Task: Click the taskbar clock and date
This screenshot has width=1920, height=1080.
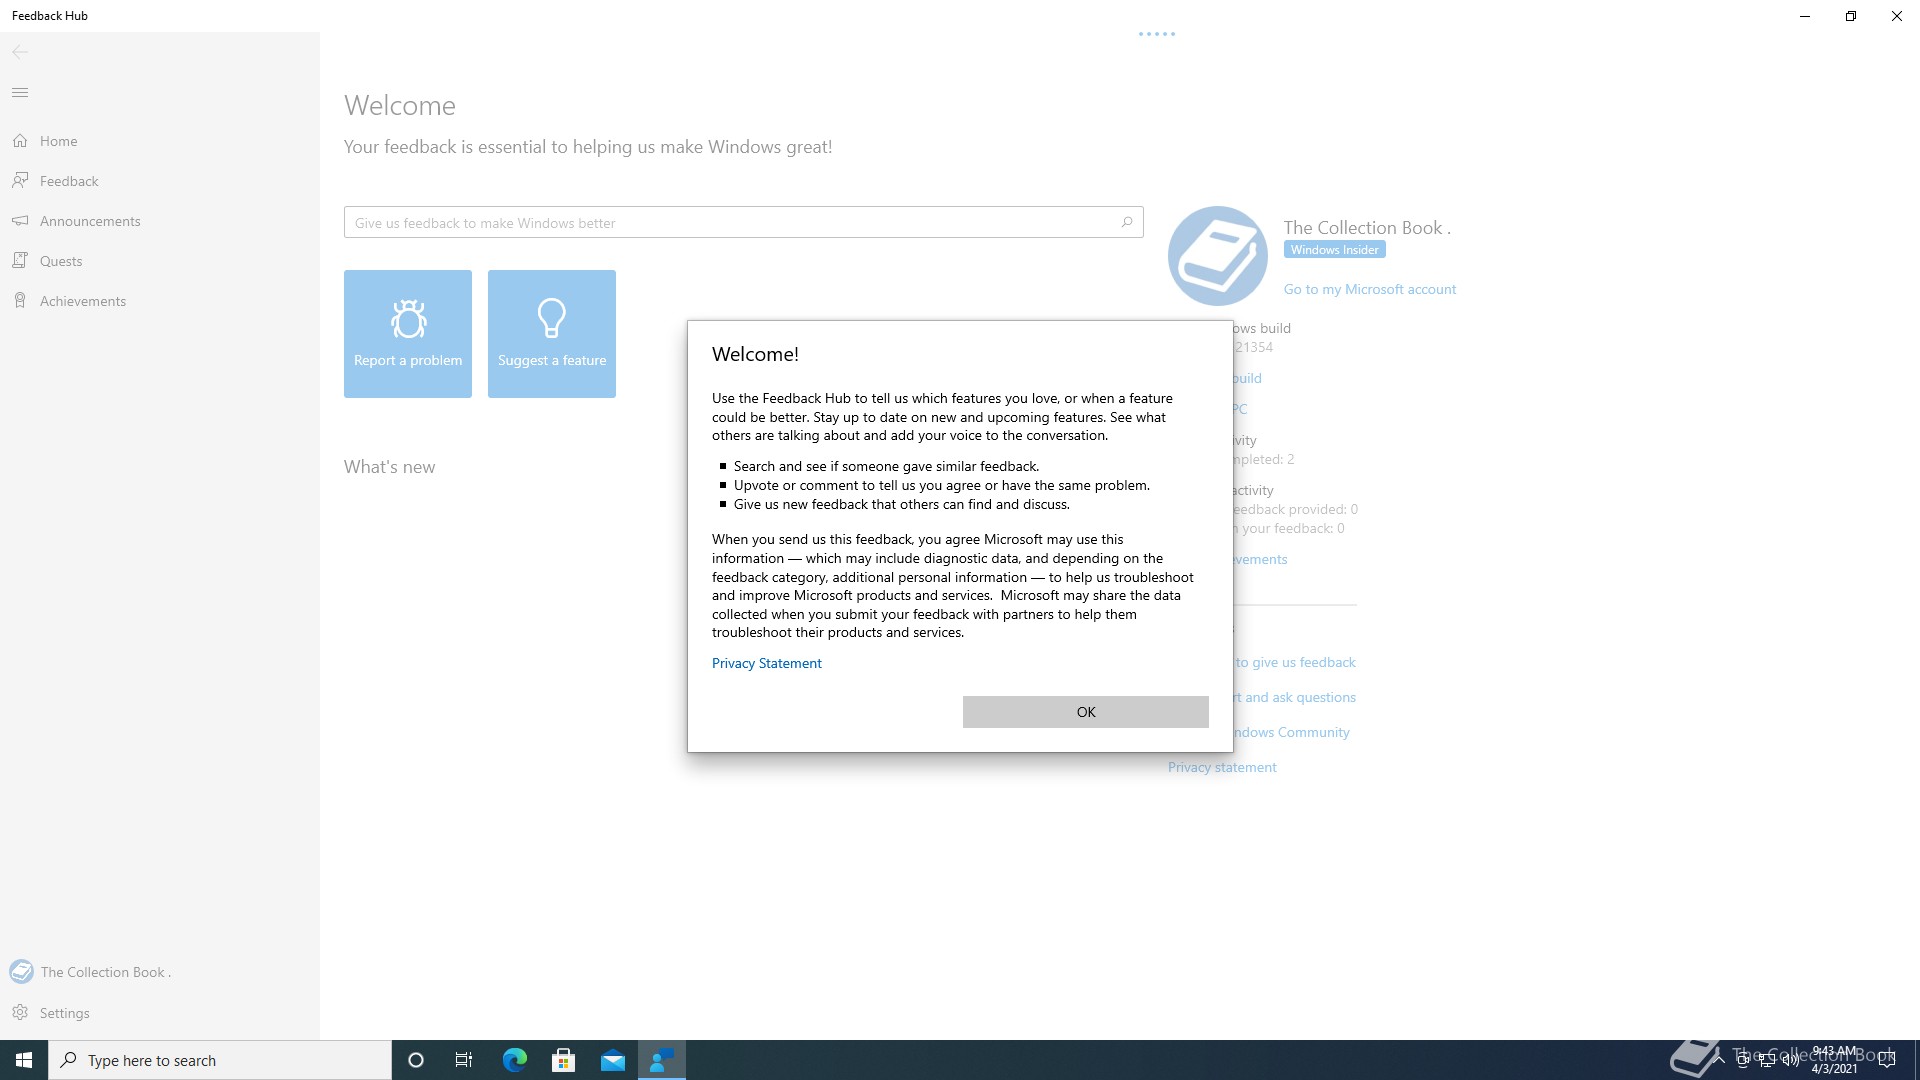Action: click(x=1834, y=1060)
